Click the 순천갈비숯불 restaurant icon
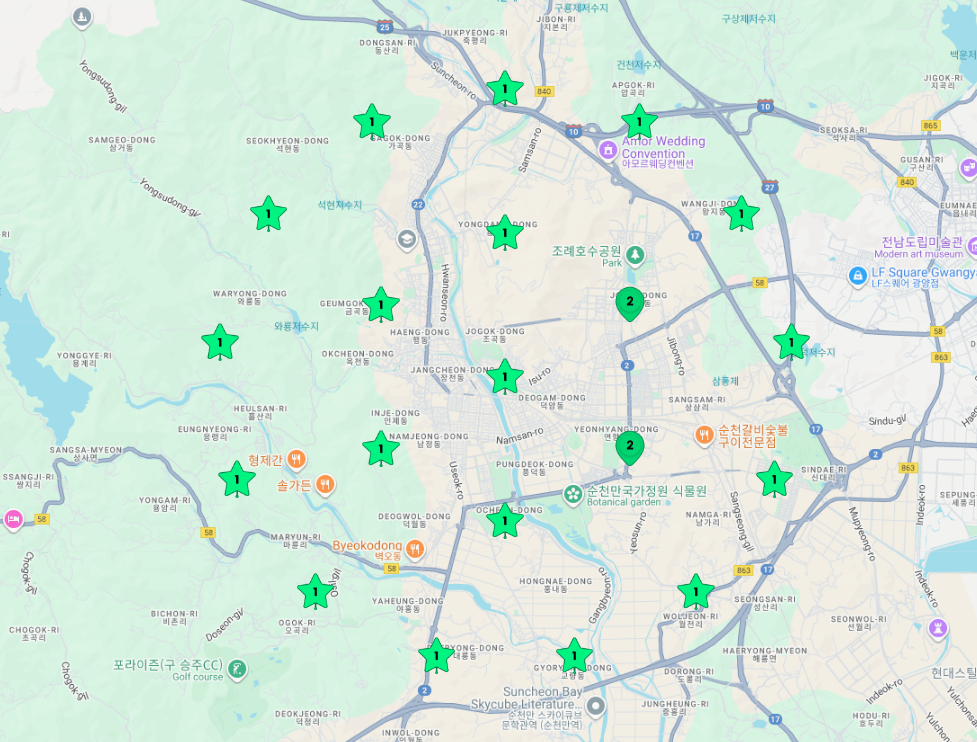 [x=704, y=435]
